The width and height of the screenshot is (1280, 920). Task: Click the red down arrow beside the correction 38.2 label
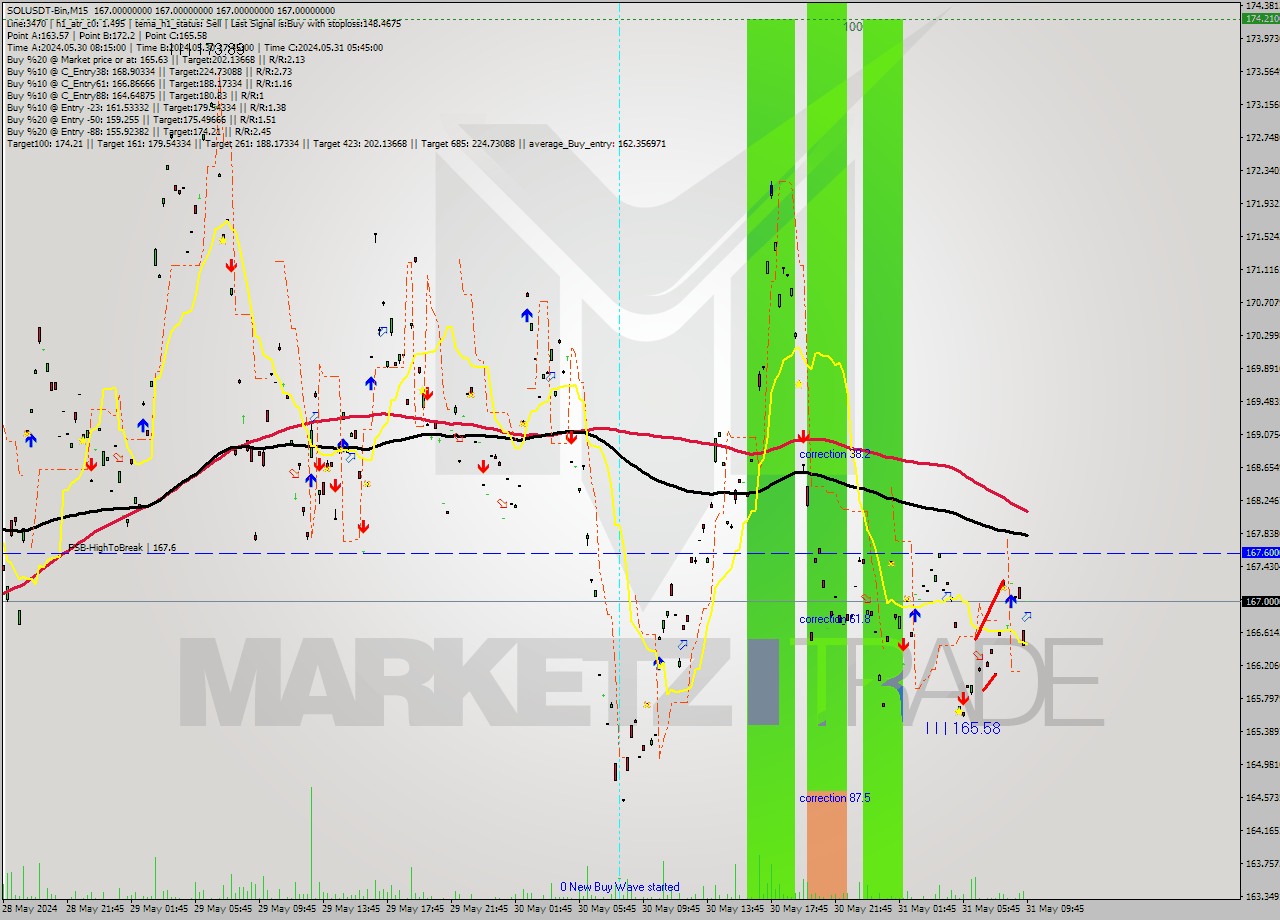tap(803, 437)
